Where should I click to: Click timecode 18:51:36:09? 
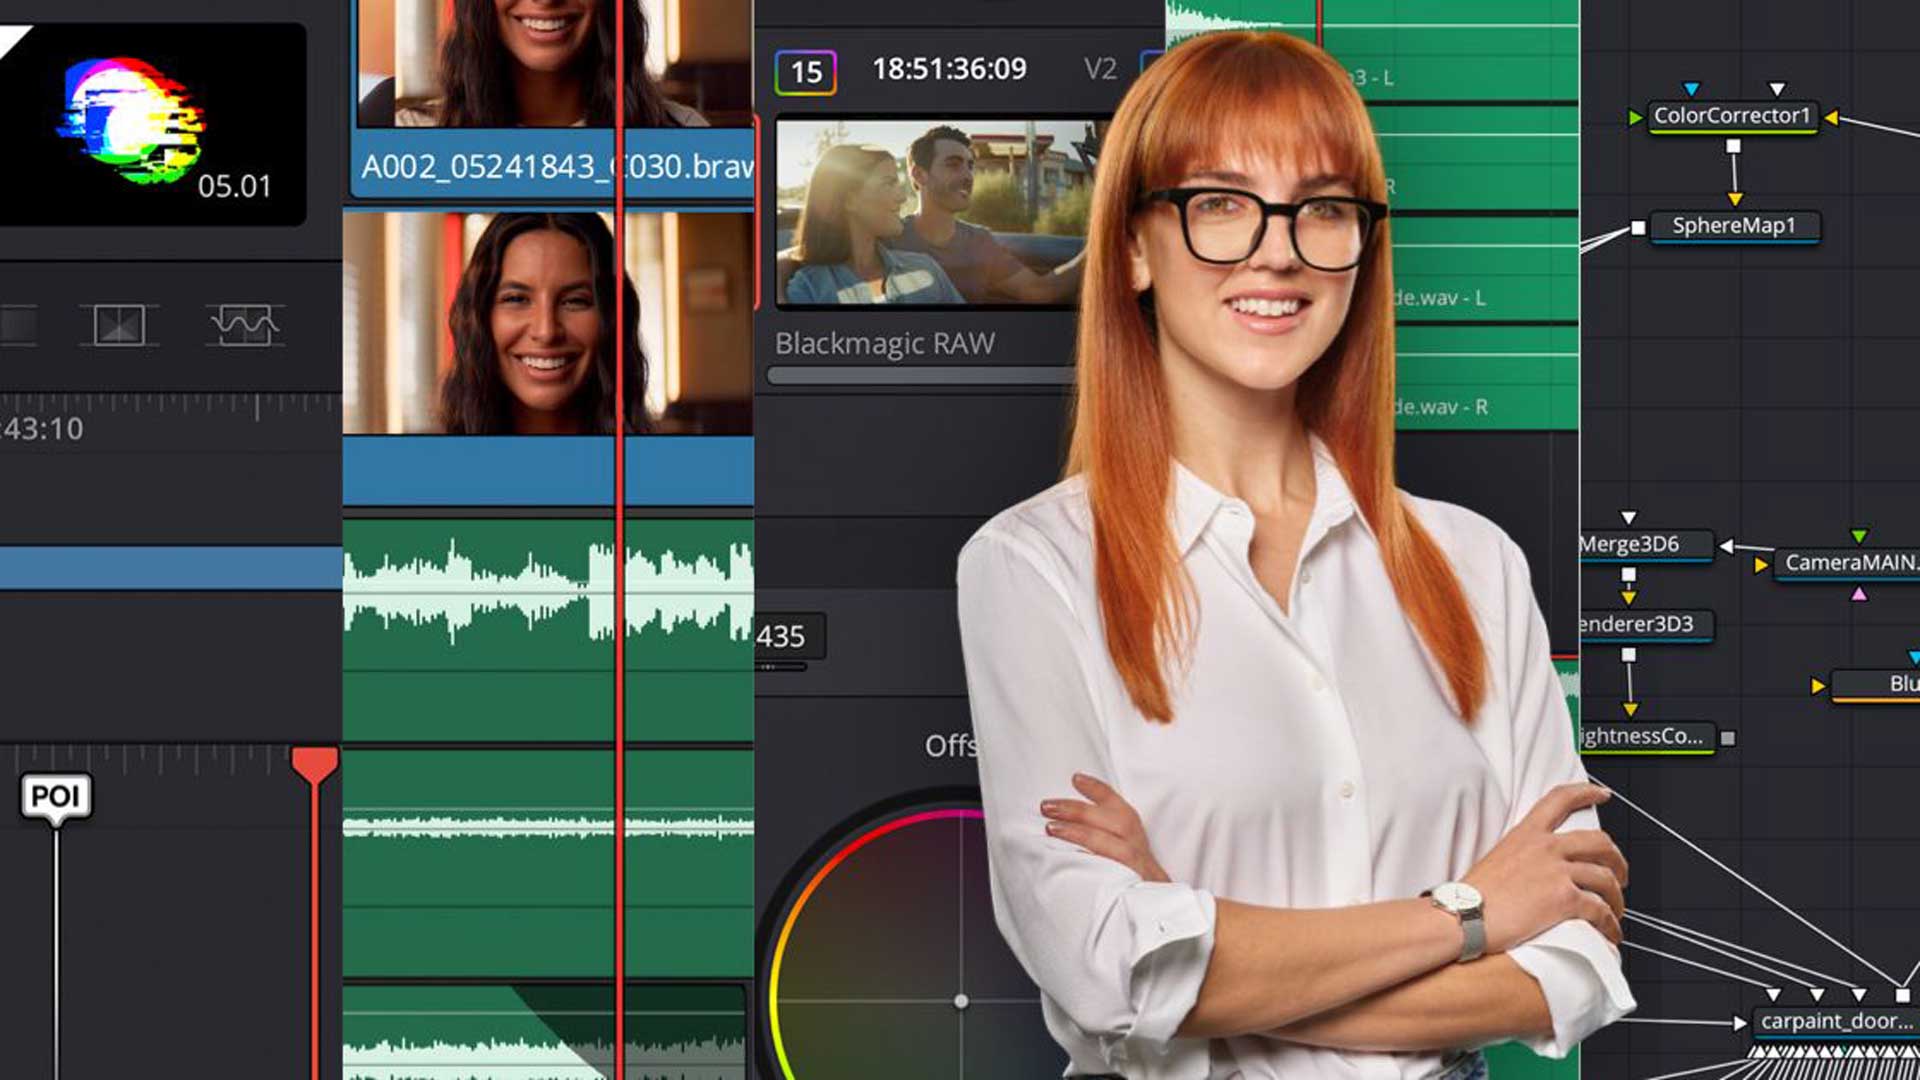click(x=949, y=69)
